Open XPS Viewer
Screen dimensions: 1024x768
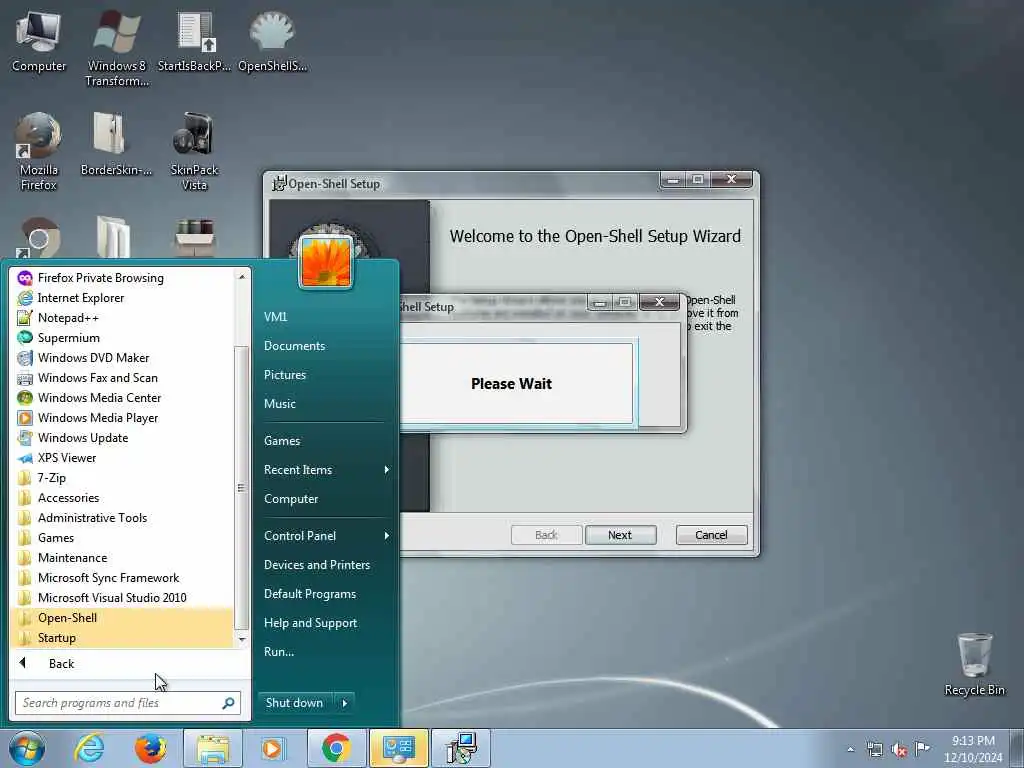point(122,458)
